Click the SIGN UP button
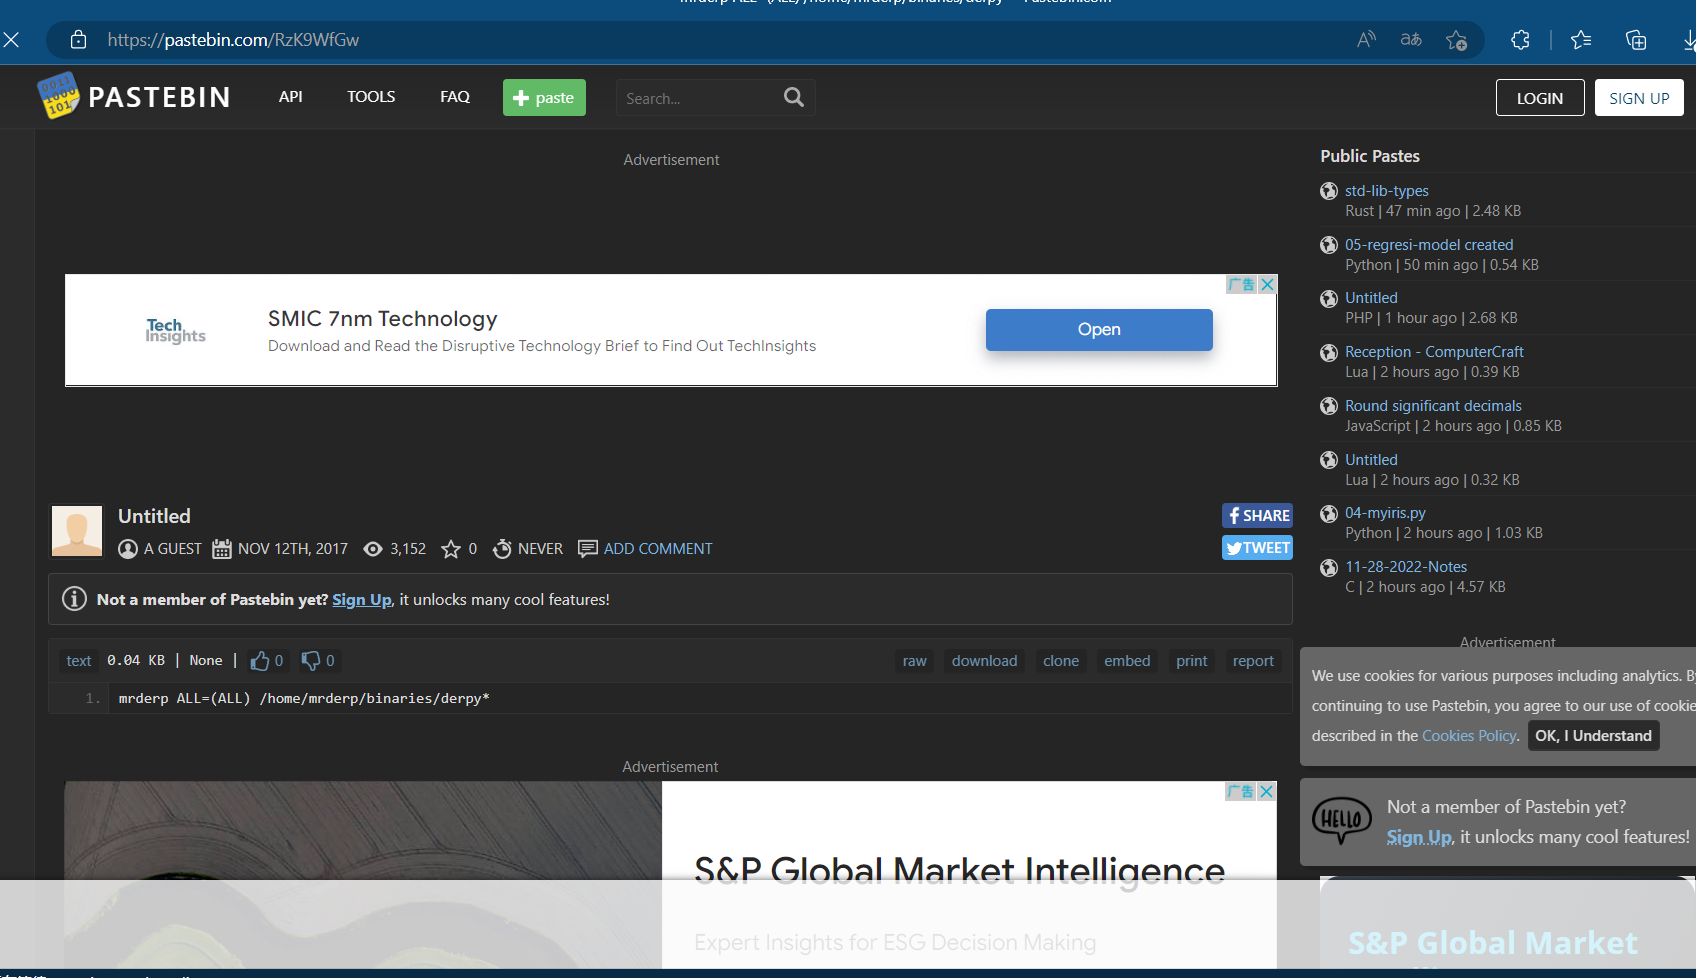Viewport: 1696px width, 978px height. 1639,98
